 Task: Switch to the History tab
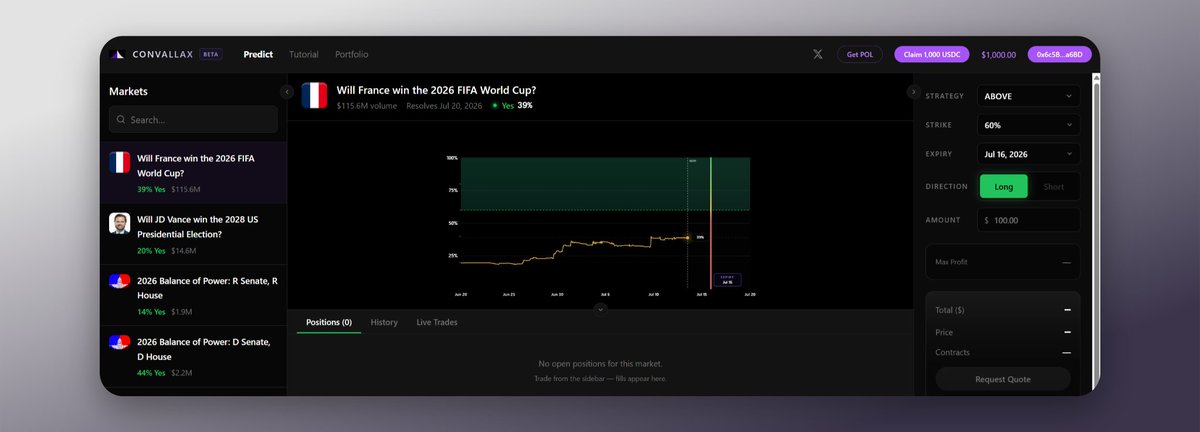(384, 322)
